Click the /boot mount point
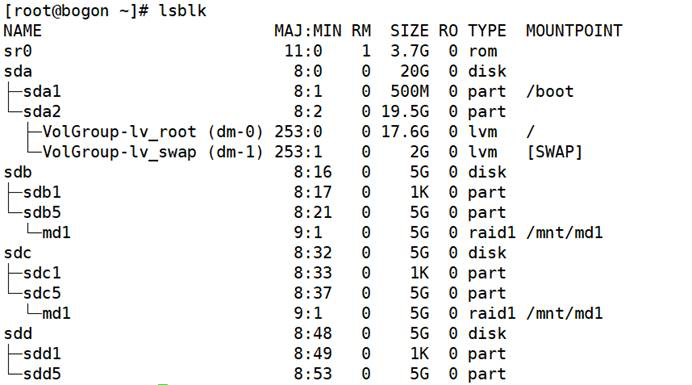 click(549, 91)
